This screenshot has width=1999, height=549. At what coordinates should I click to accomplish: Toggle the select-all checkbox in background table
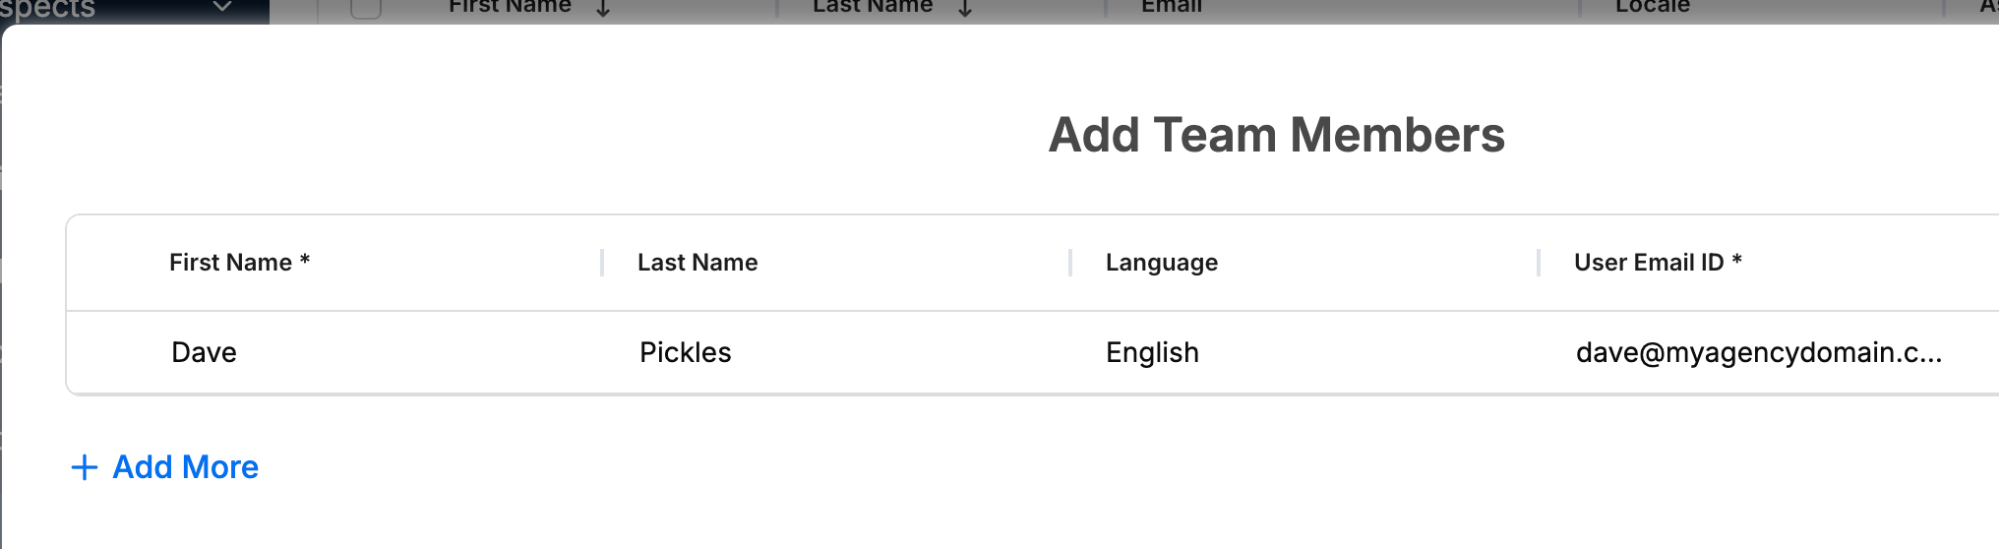[x=366, y=9]
